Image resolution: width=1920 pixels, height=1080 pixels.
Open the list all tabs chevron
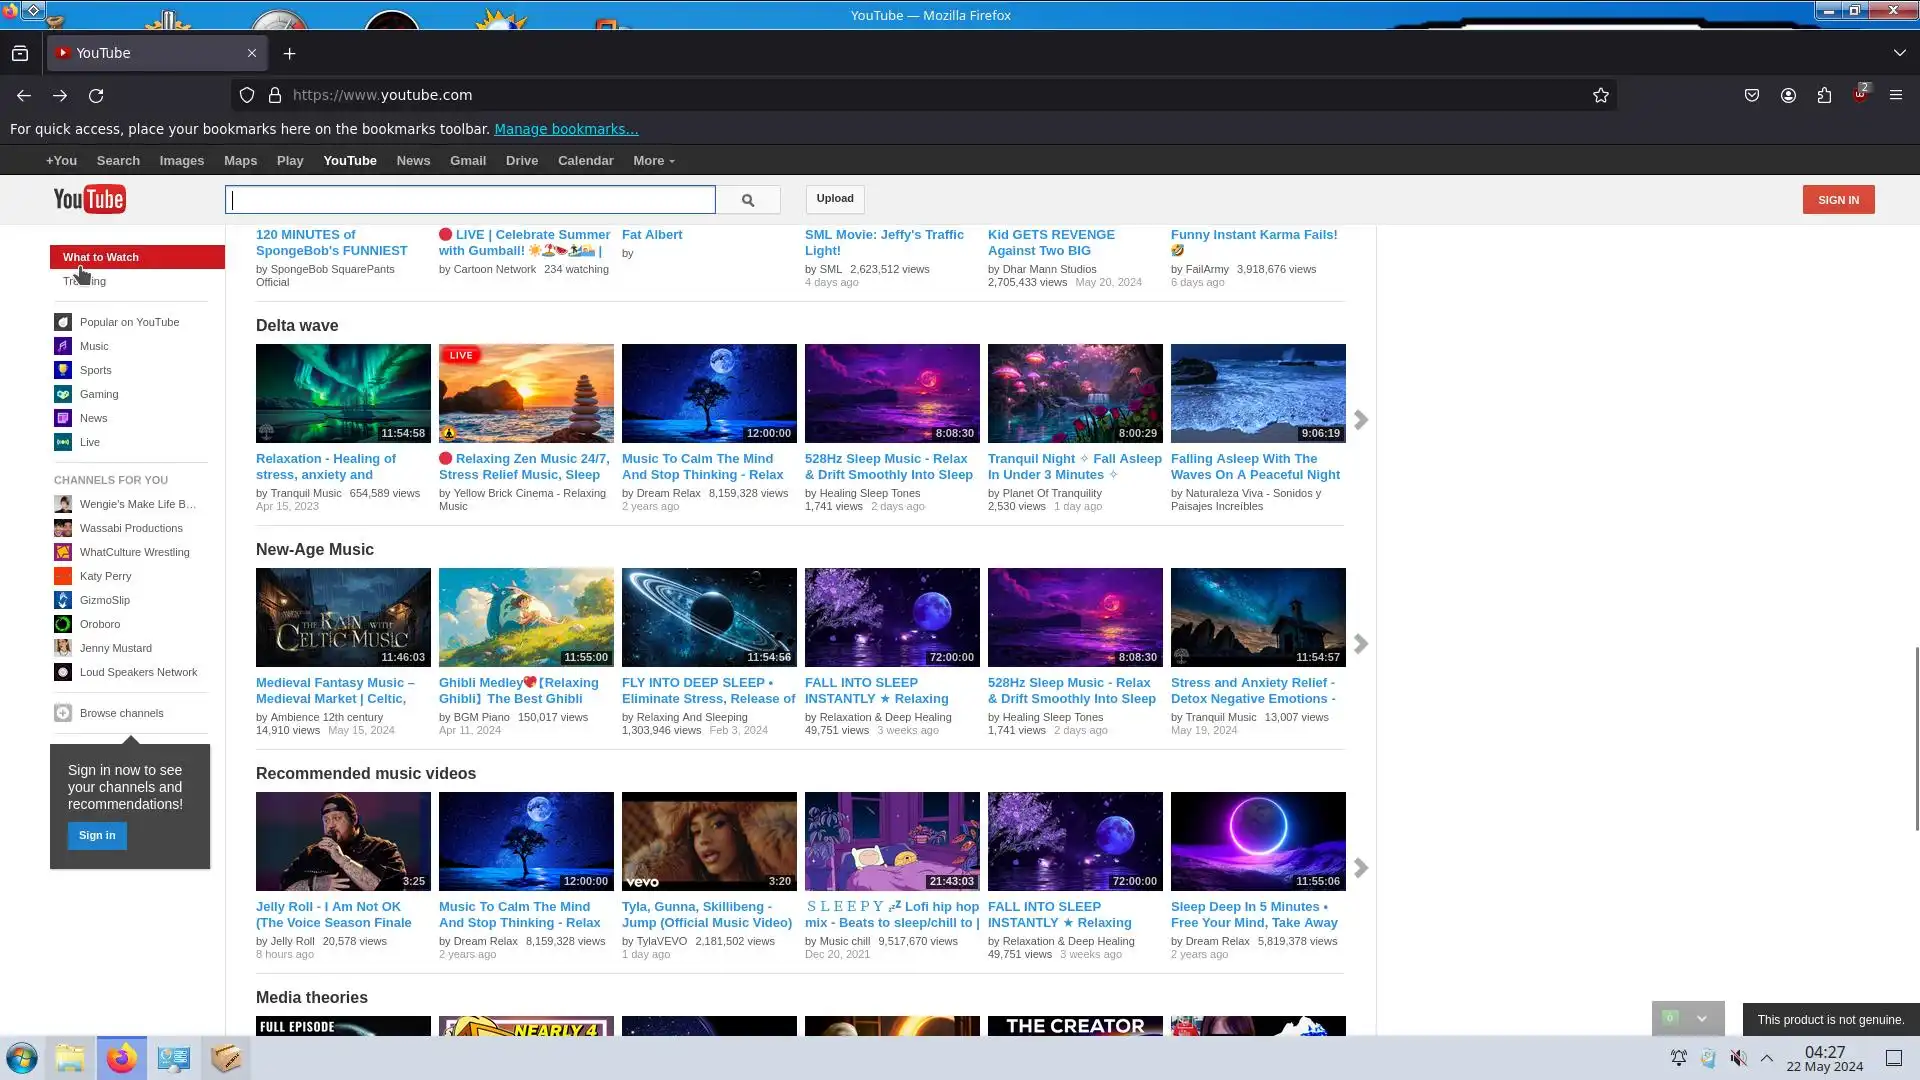coord(1899,53)
